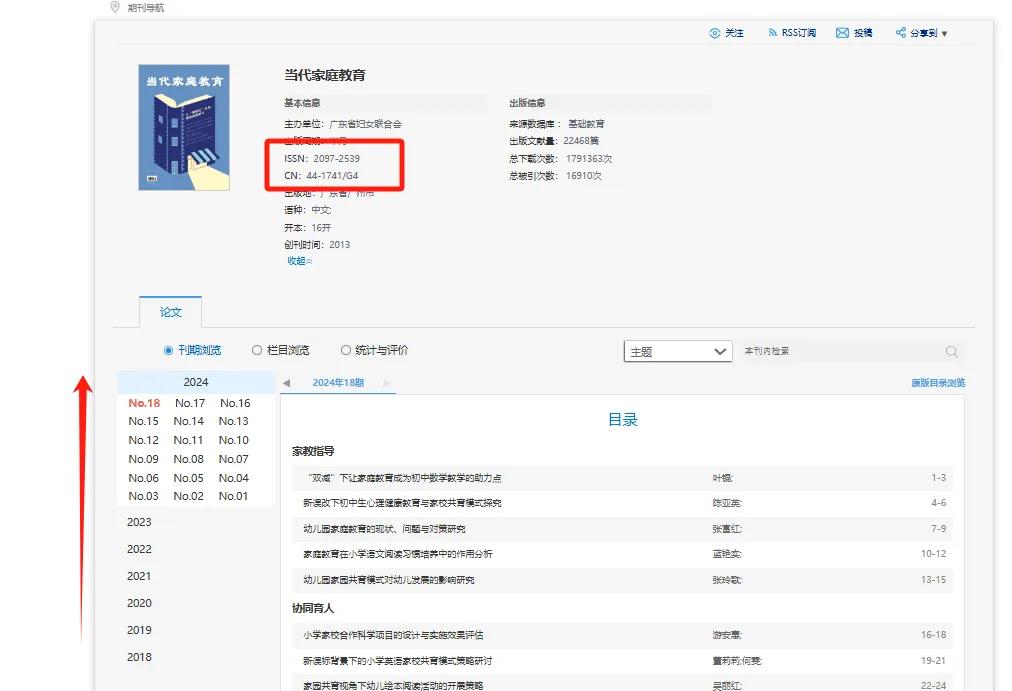The width and height of the screenshot is (1012, 691).
Task: Open article 幼儿园家庭教育的现状、问题与对策研究
Action: (384, 529)
